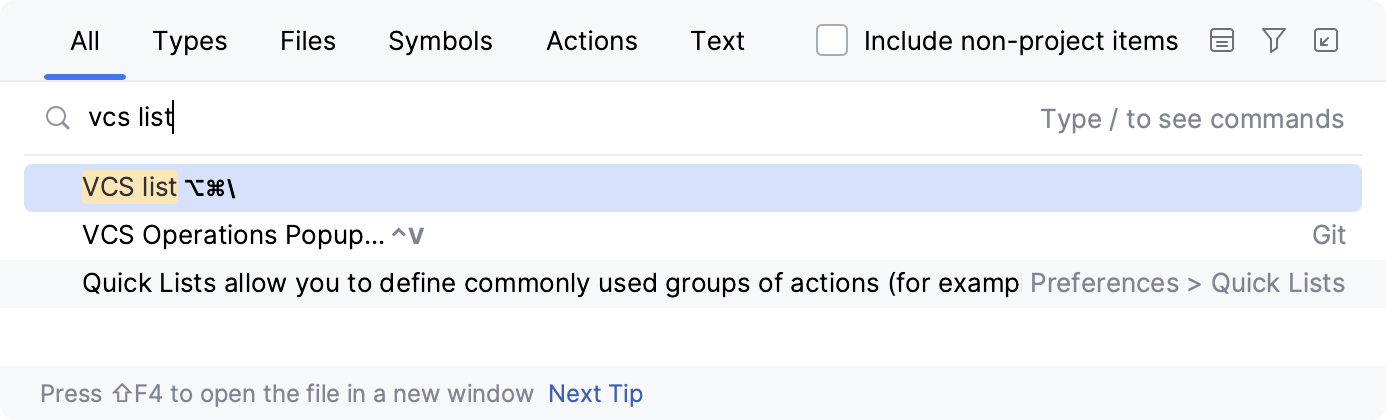Open the filter icon in search header

pos(1273,41)
